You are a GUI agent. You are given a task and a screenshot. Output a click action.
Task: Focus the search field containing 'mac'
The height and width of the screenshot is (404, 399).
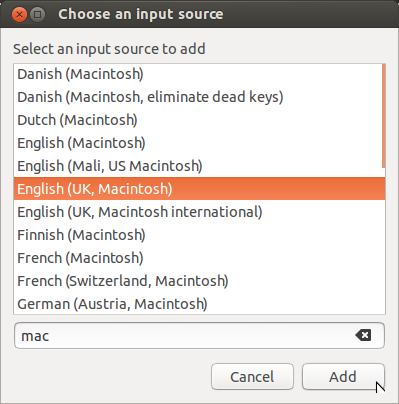point(199,335)
